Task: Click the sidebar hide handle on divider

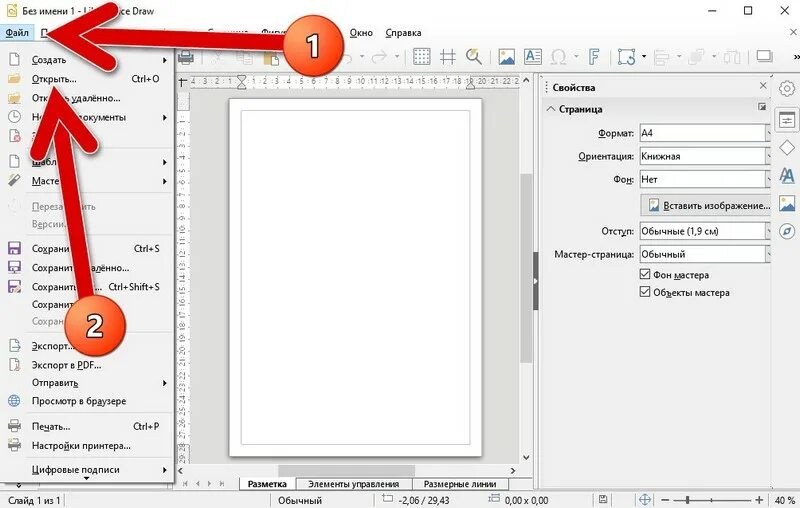Action: [536, 281]
